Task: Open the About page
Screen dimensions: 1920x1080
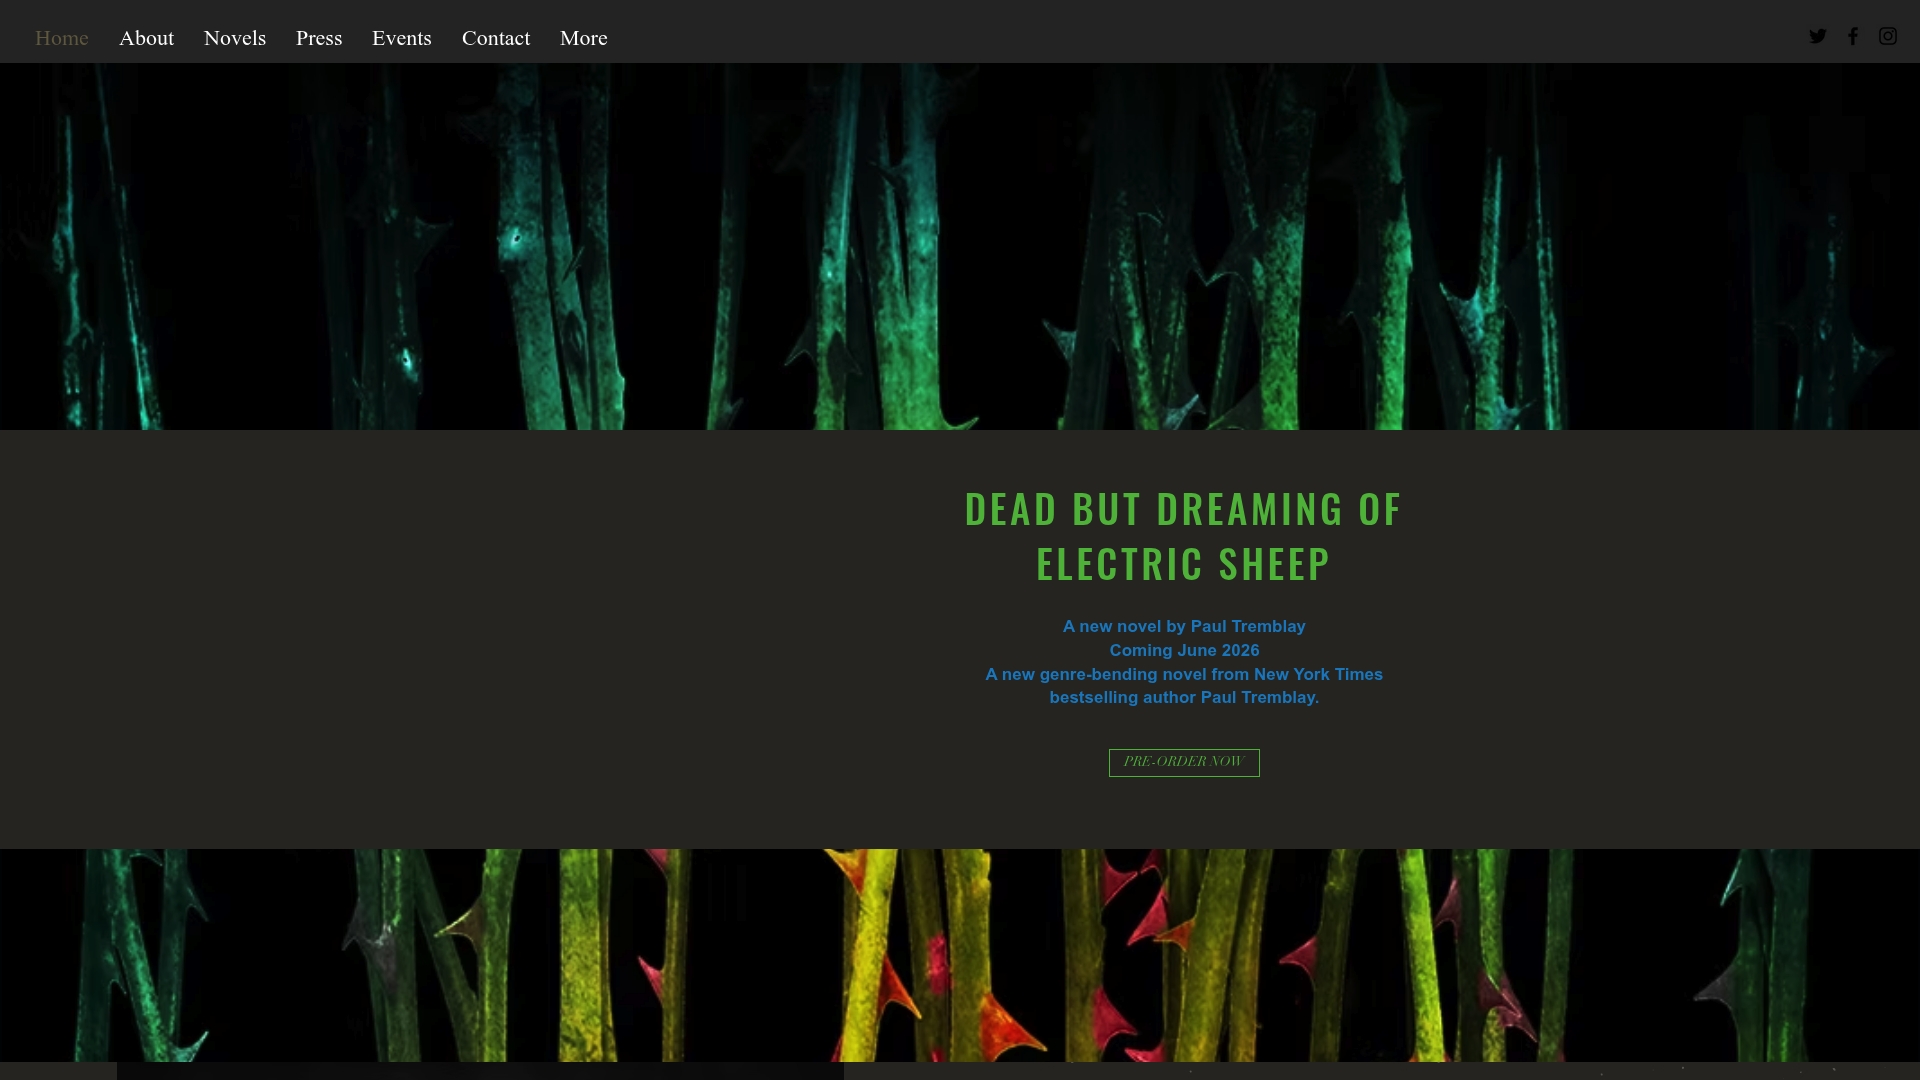Action: (x=146, y=38)
